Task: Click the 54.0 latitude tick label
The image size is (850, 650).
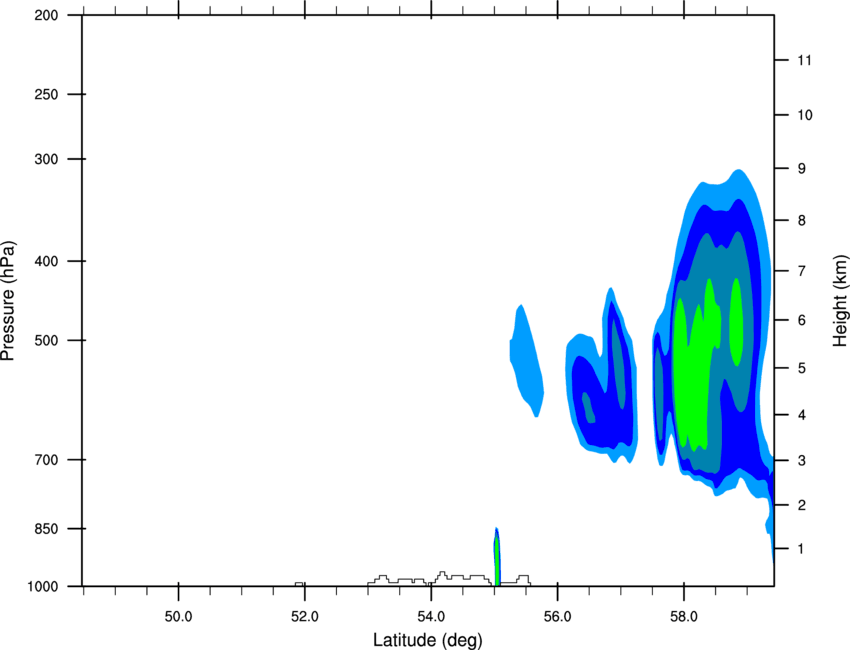Action: tap(431, 616)
